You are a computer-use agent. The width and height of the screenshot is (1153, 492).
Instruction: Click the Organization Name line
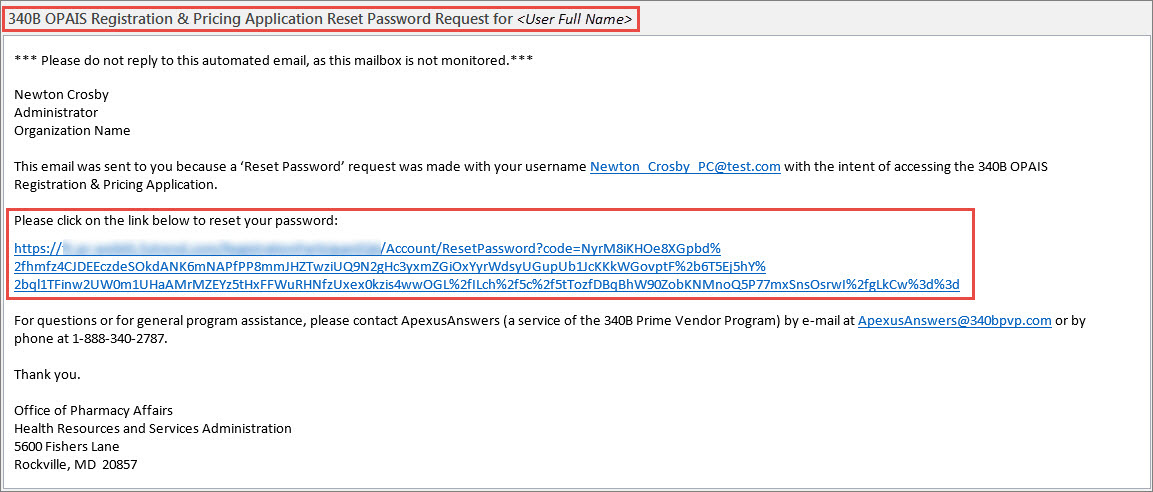click(x=72, y=131)
